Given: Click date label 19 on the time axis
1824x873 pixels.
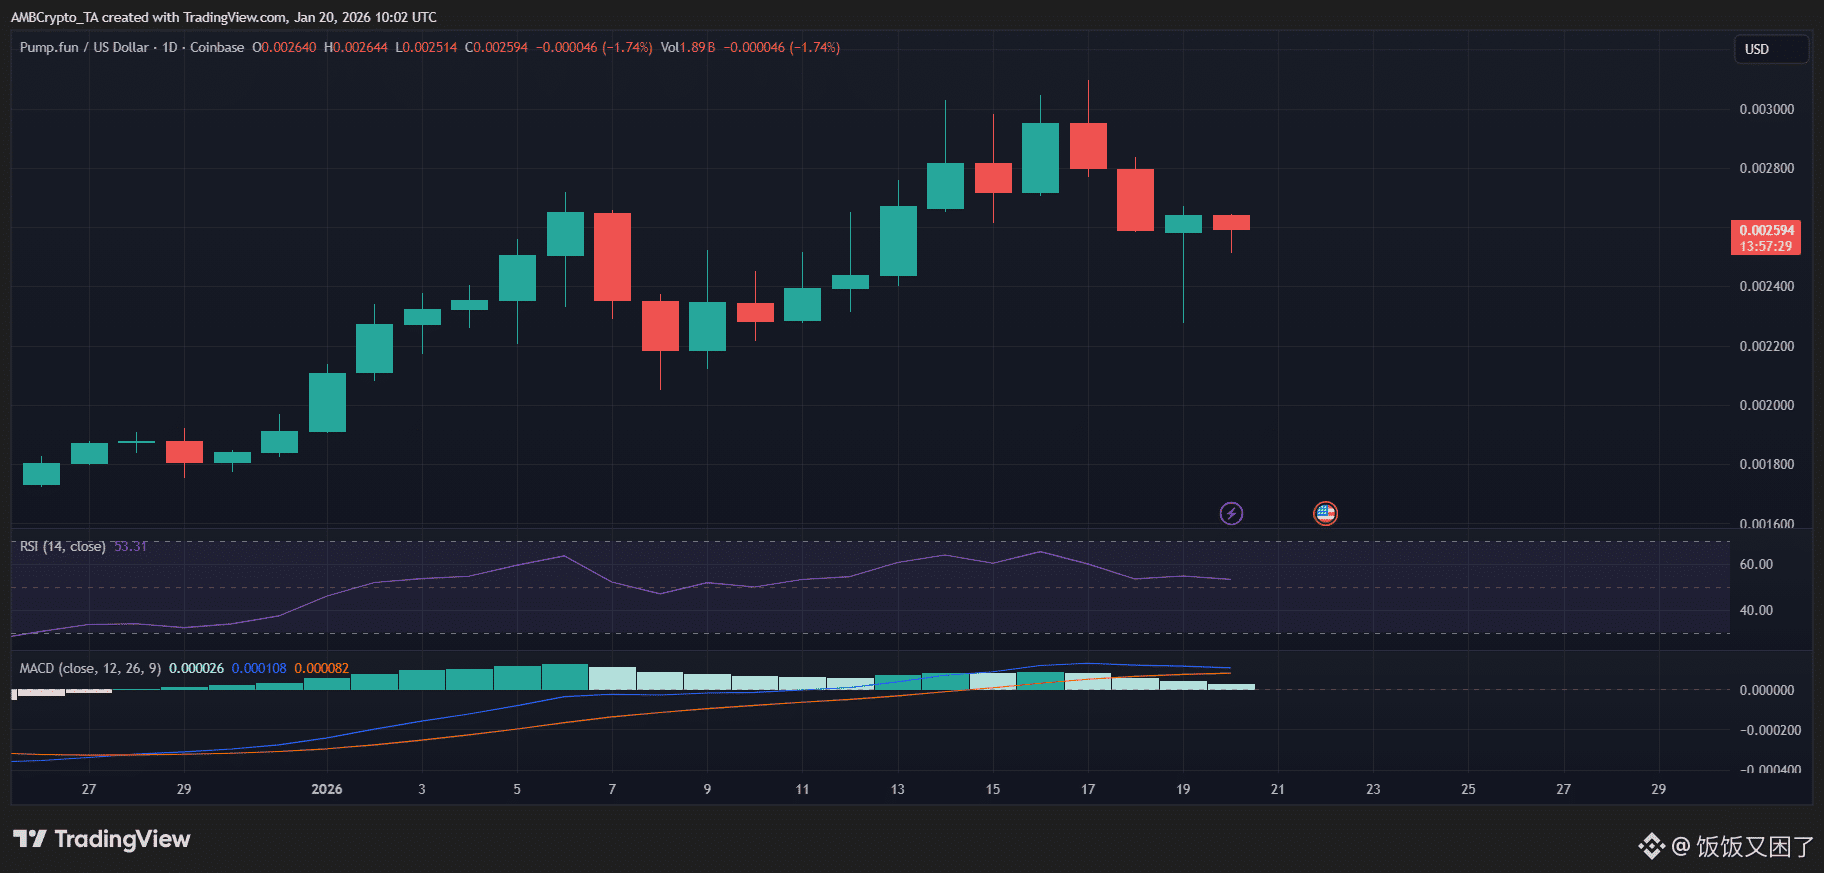Looking at the screenshot, I should click(x=1183, y=789).
